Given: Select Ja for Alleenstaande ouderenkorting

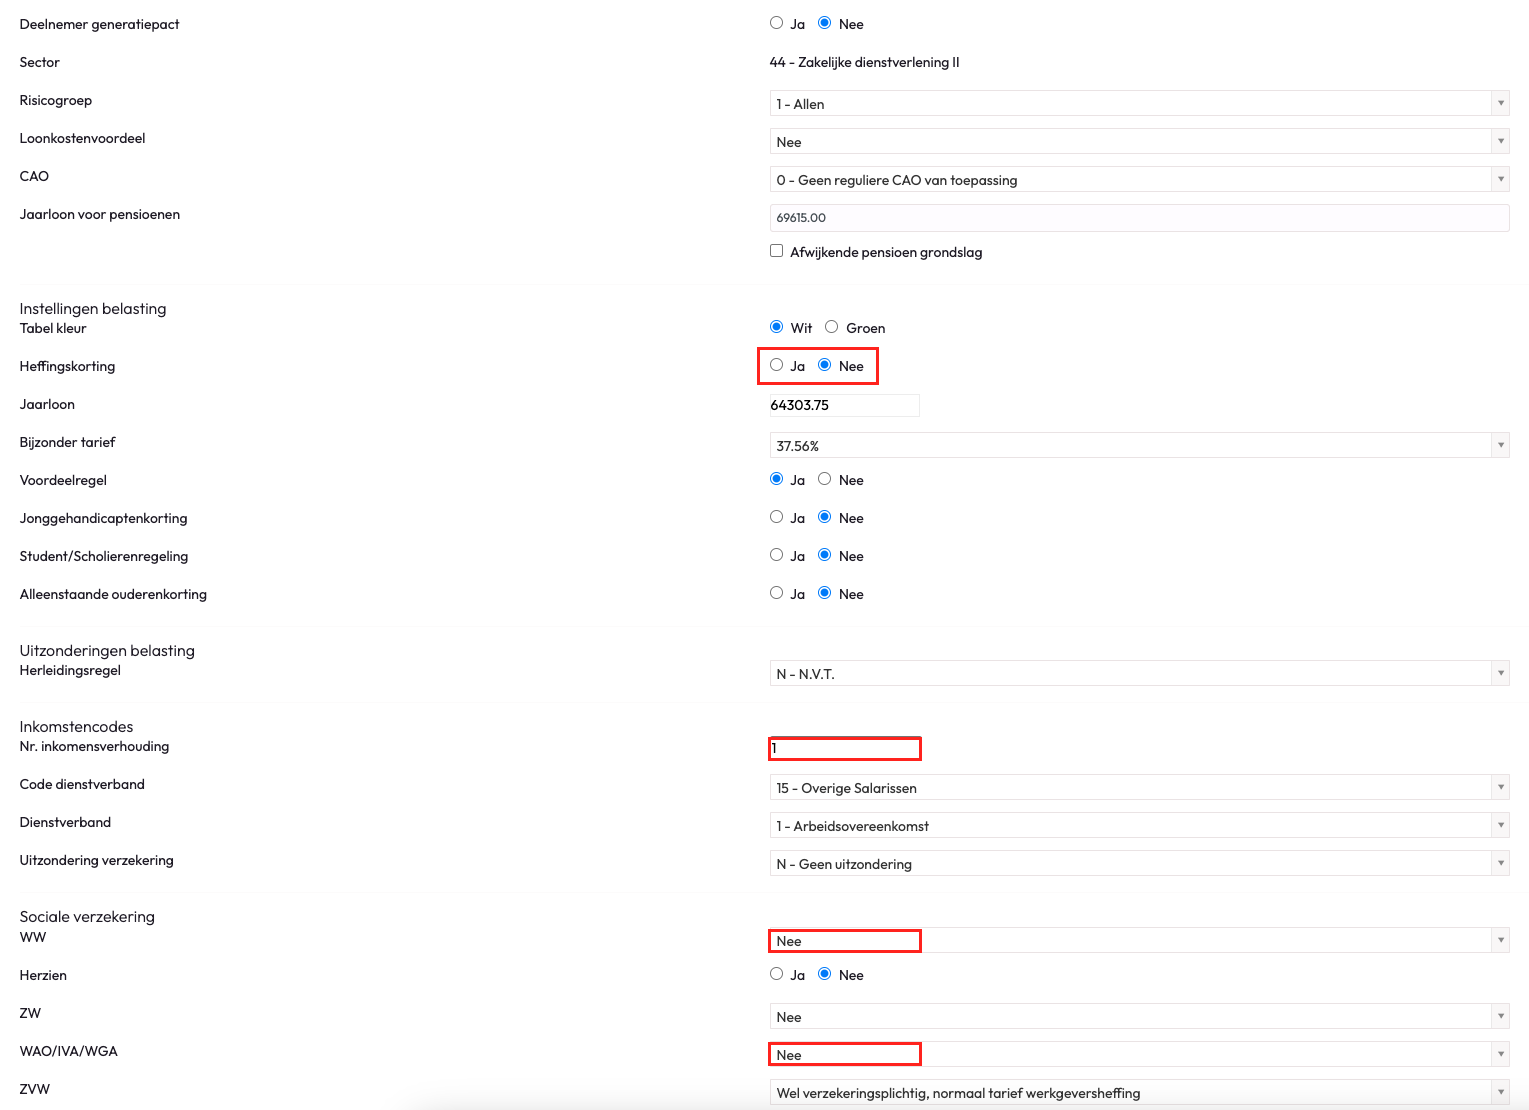Looking at the screenshot, I should [776, 593].
